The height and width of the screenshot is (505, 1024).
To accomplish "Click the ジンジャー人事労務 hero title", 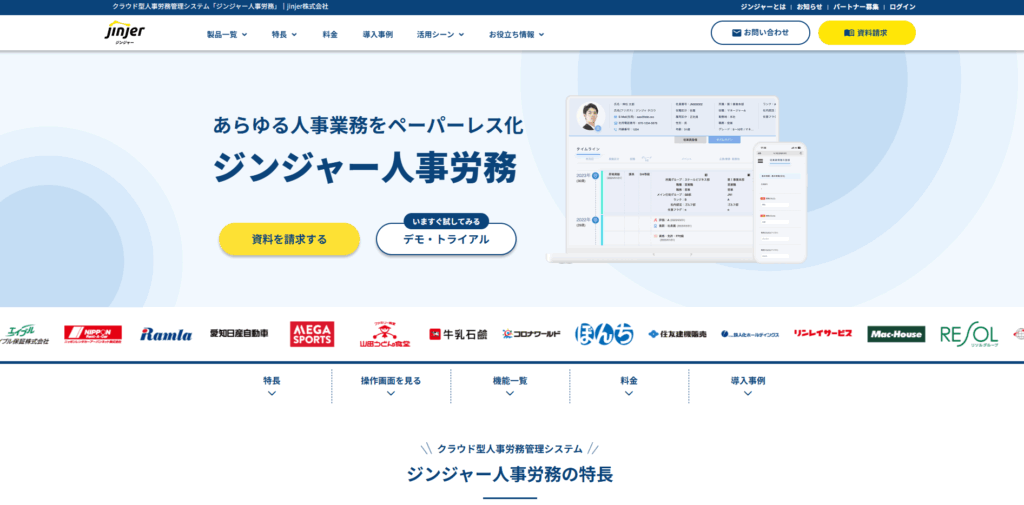I will 364,167.
